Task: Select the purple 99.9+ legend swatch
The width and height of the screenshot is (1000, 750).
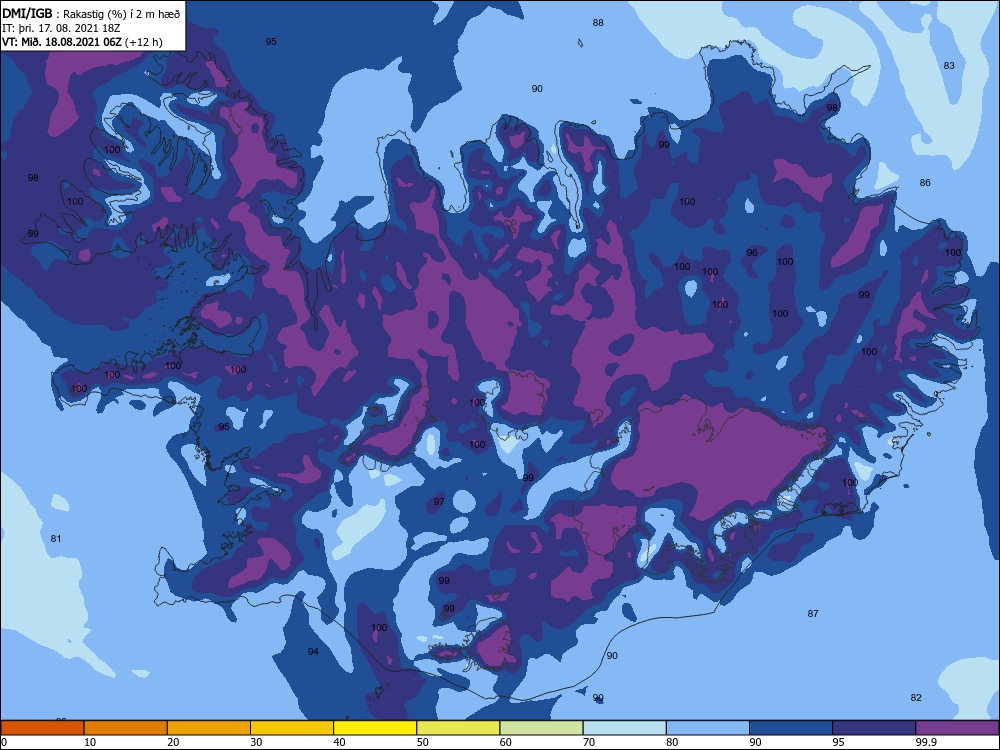Action: pos(957,728)
